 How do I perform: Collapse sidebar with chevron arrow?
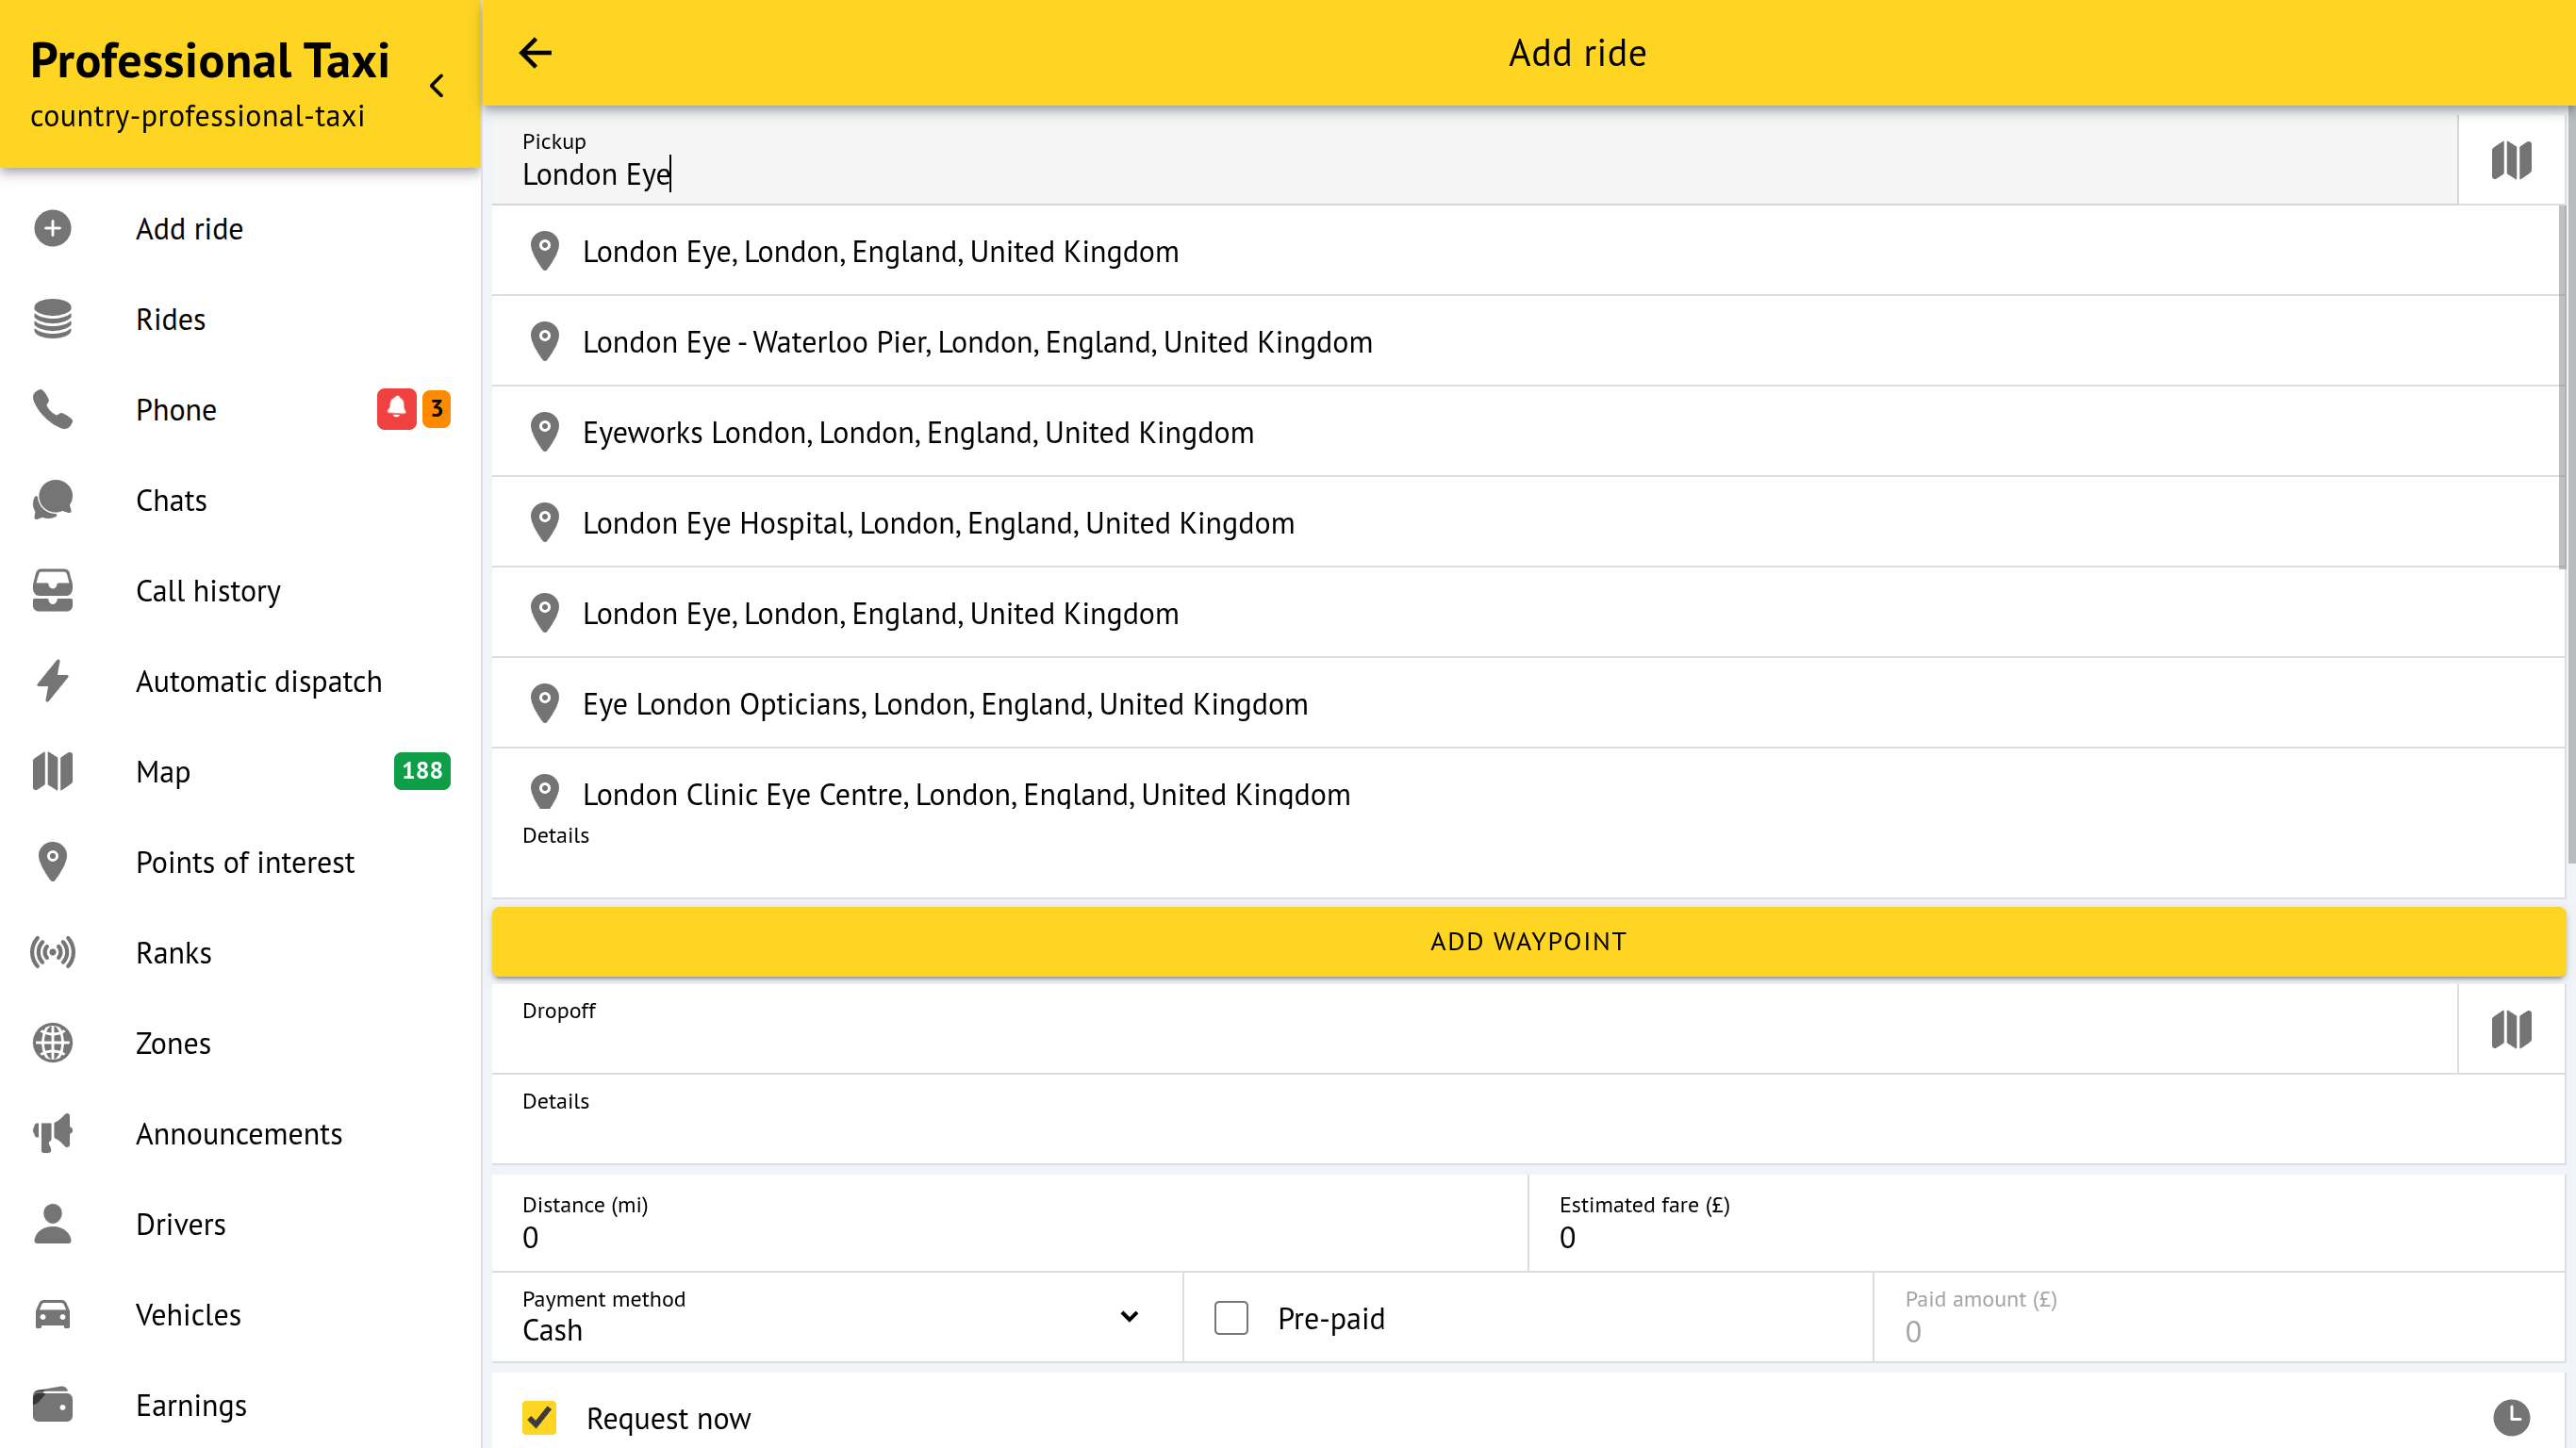click(437, 86)
